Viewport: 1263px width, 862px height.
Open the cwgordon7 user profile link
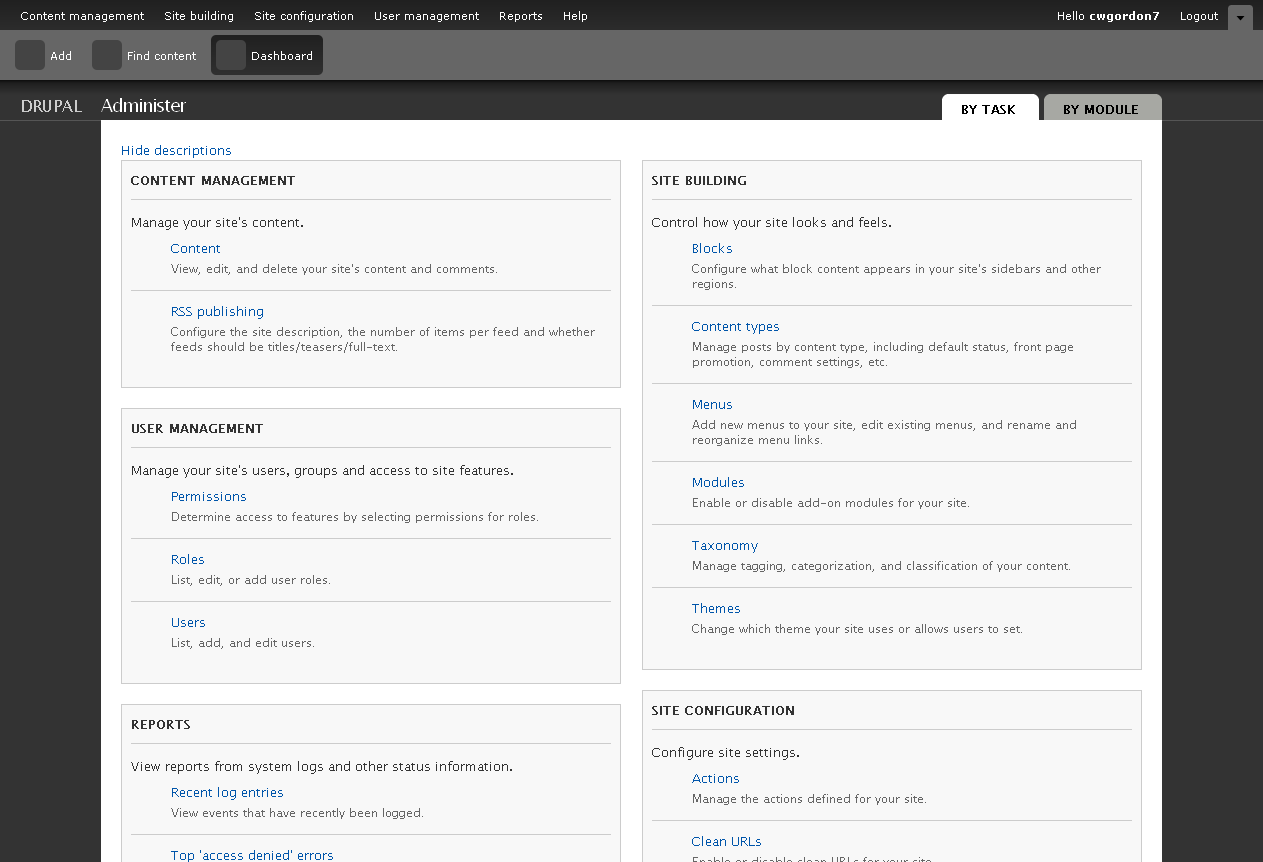pyautogui.click(x=1124, y=16)
